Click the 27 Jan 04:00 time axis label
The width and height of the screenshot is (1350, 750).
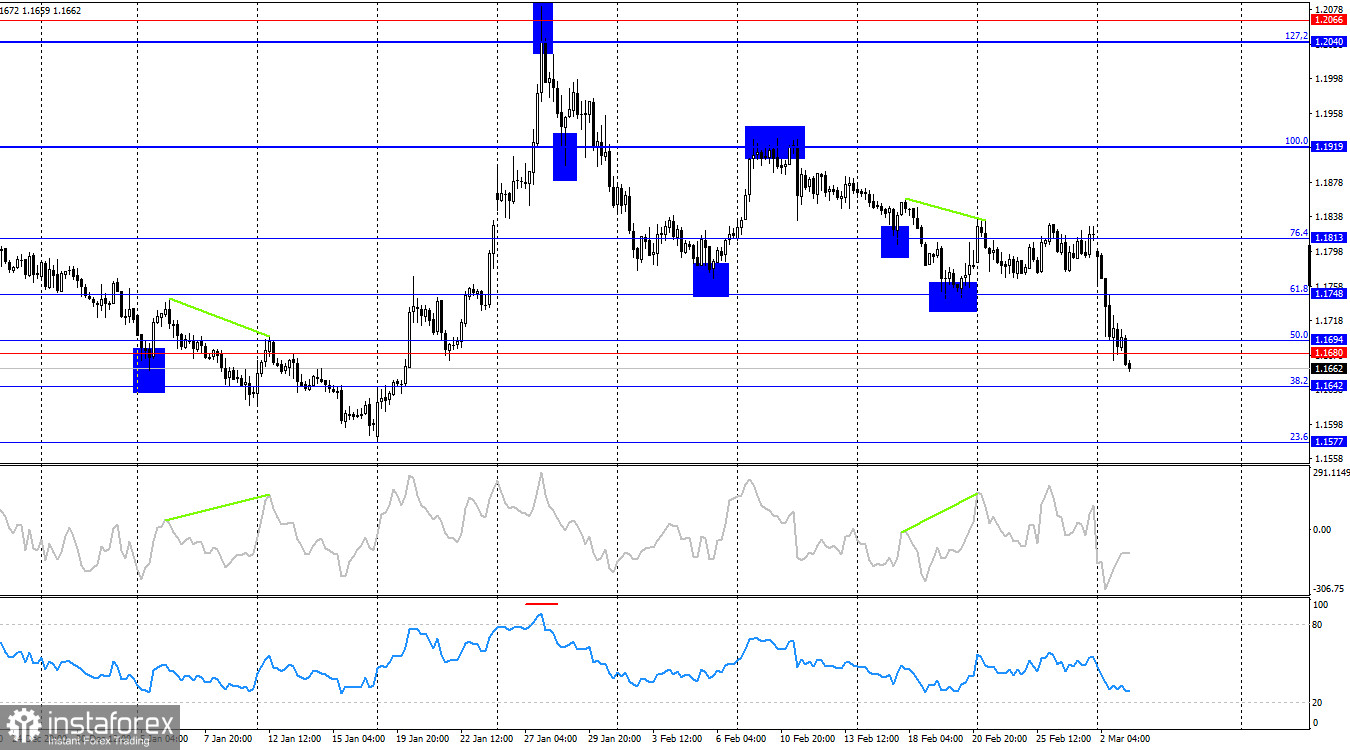[x=550, y=740]
